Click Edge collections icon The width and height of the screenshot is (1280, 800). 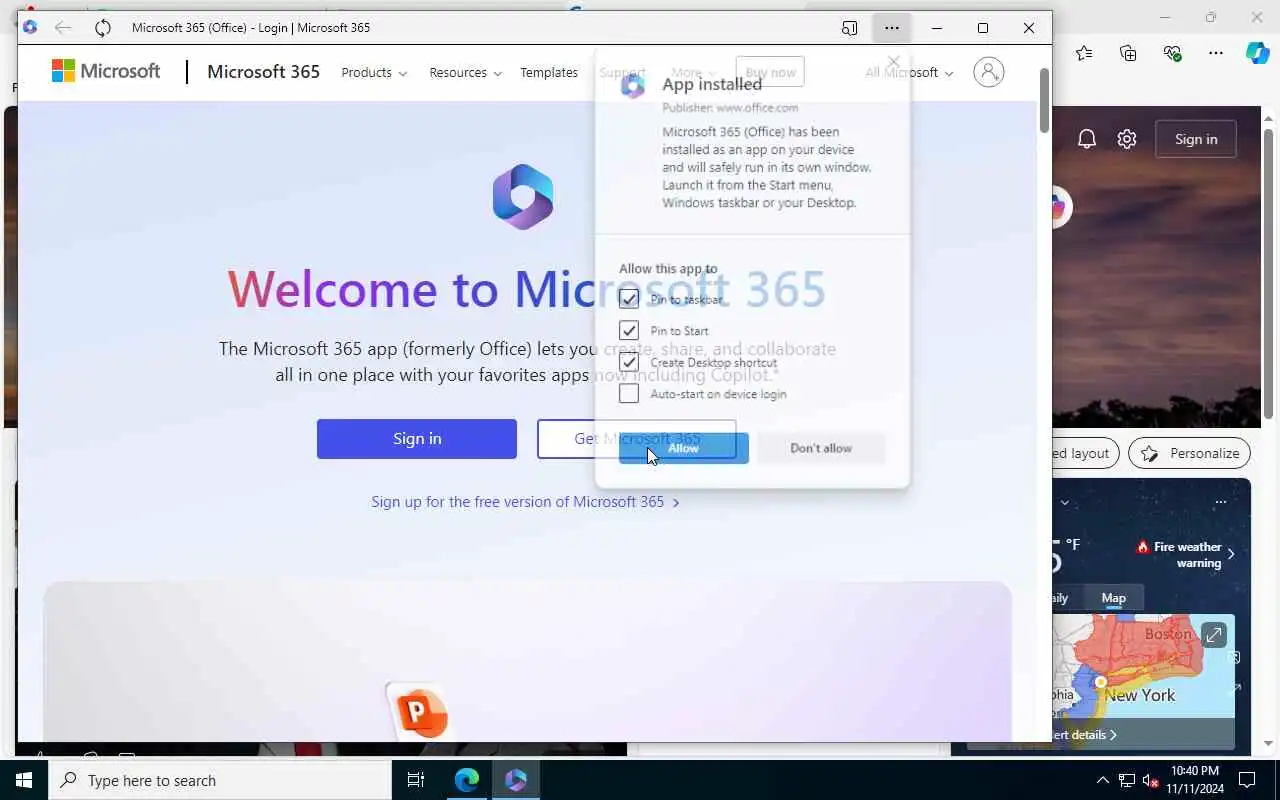coord(1129,53)
